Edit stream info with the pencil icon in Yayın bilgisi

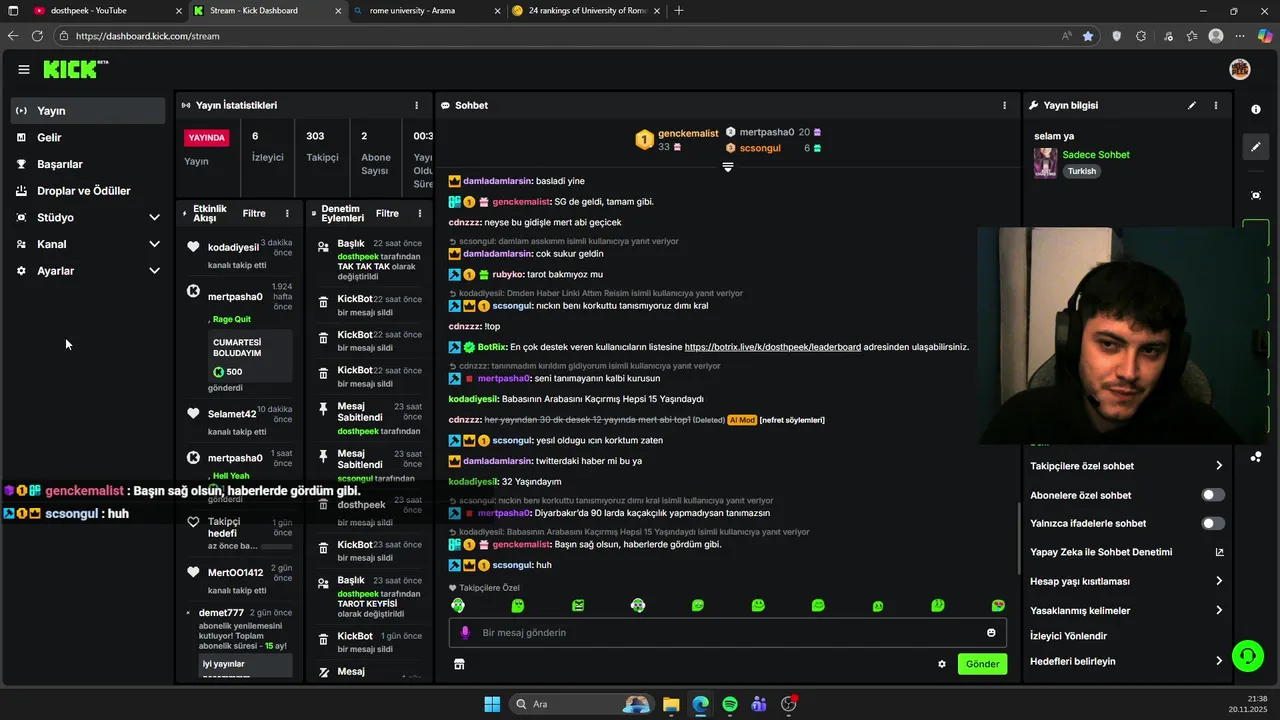[1192, 105]
